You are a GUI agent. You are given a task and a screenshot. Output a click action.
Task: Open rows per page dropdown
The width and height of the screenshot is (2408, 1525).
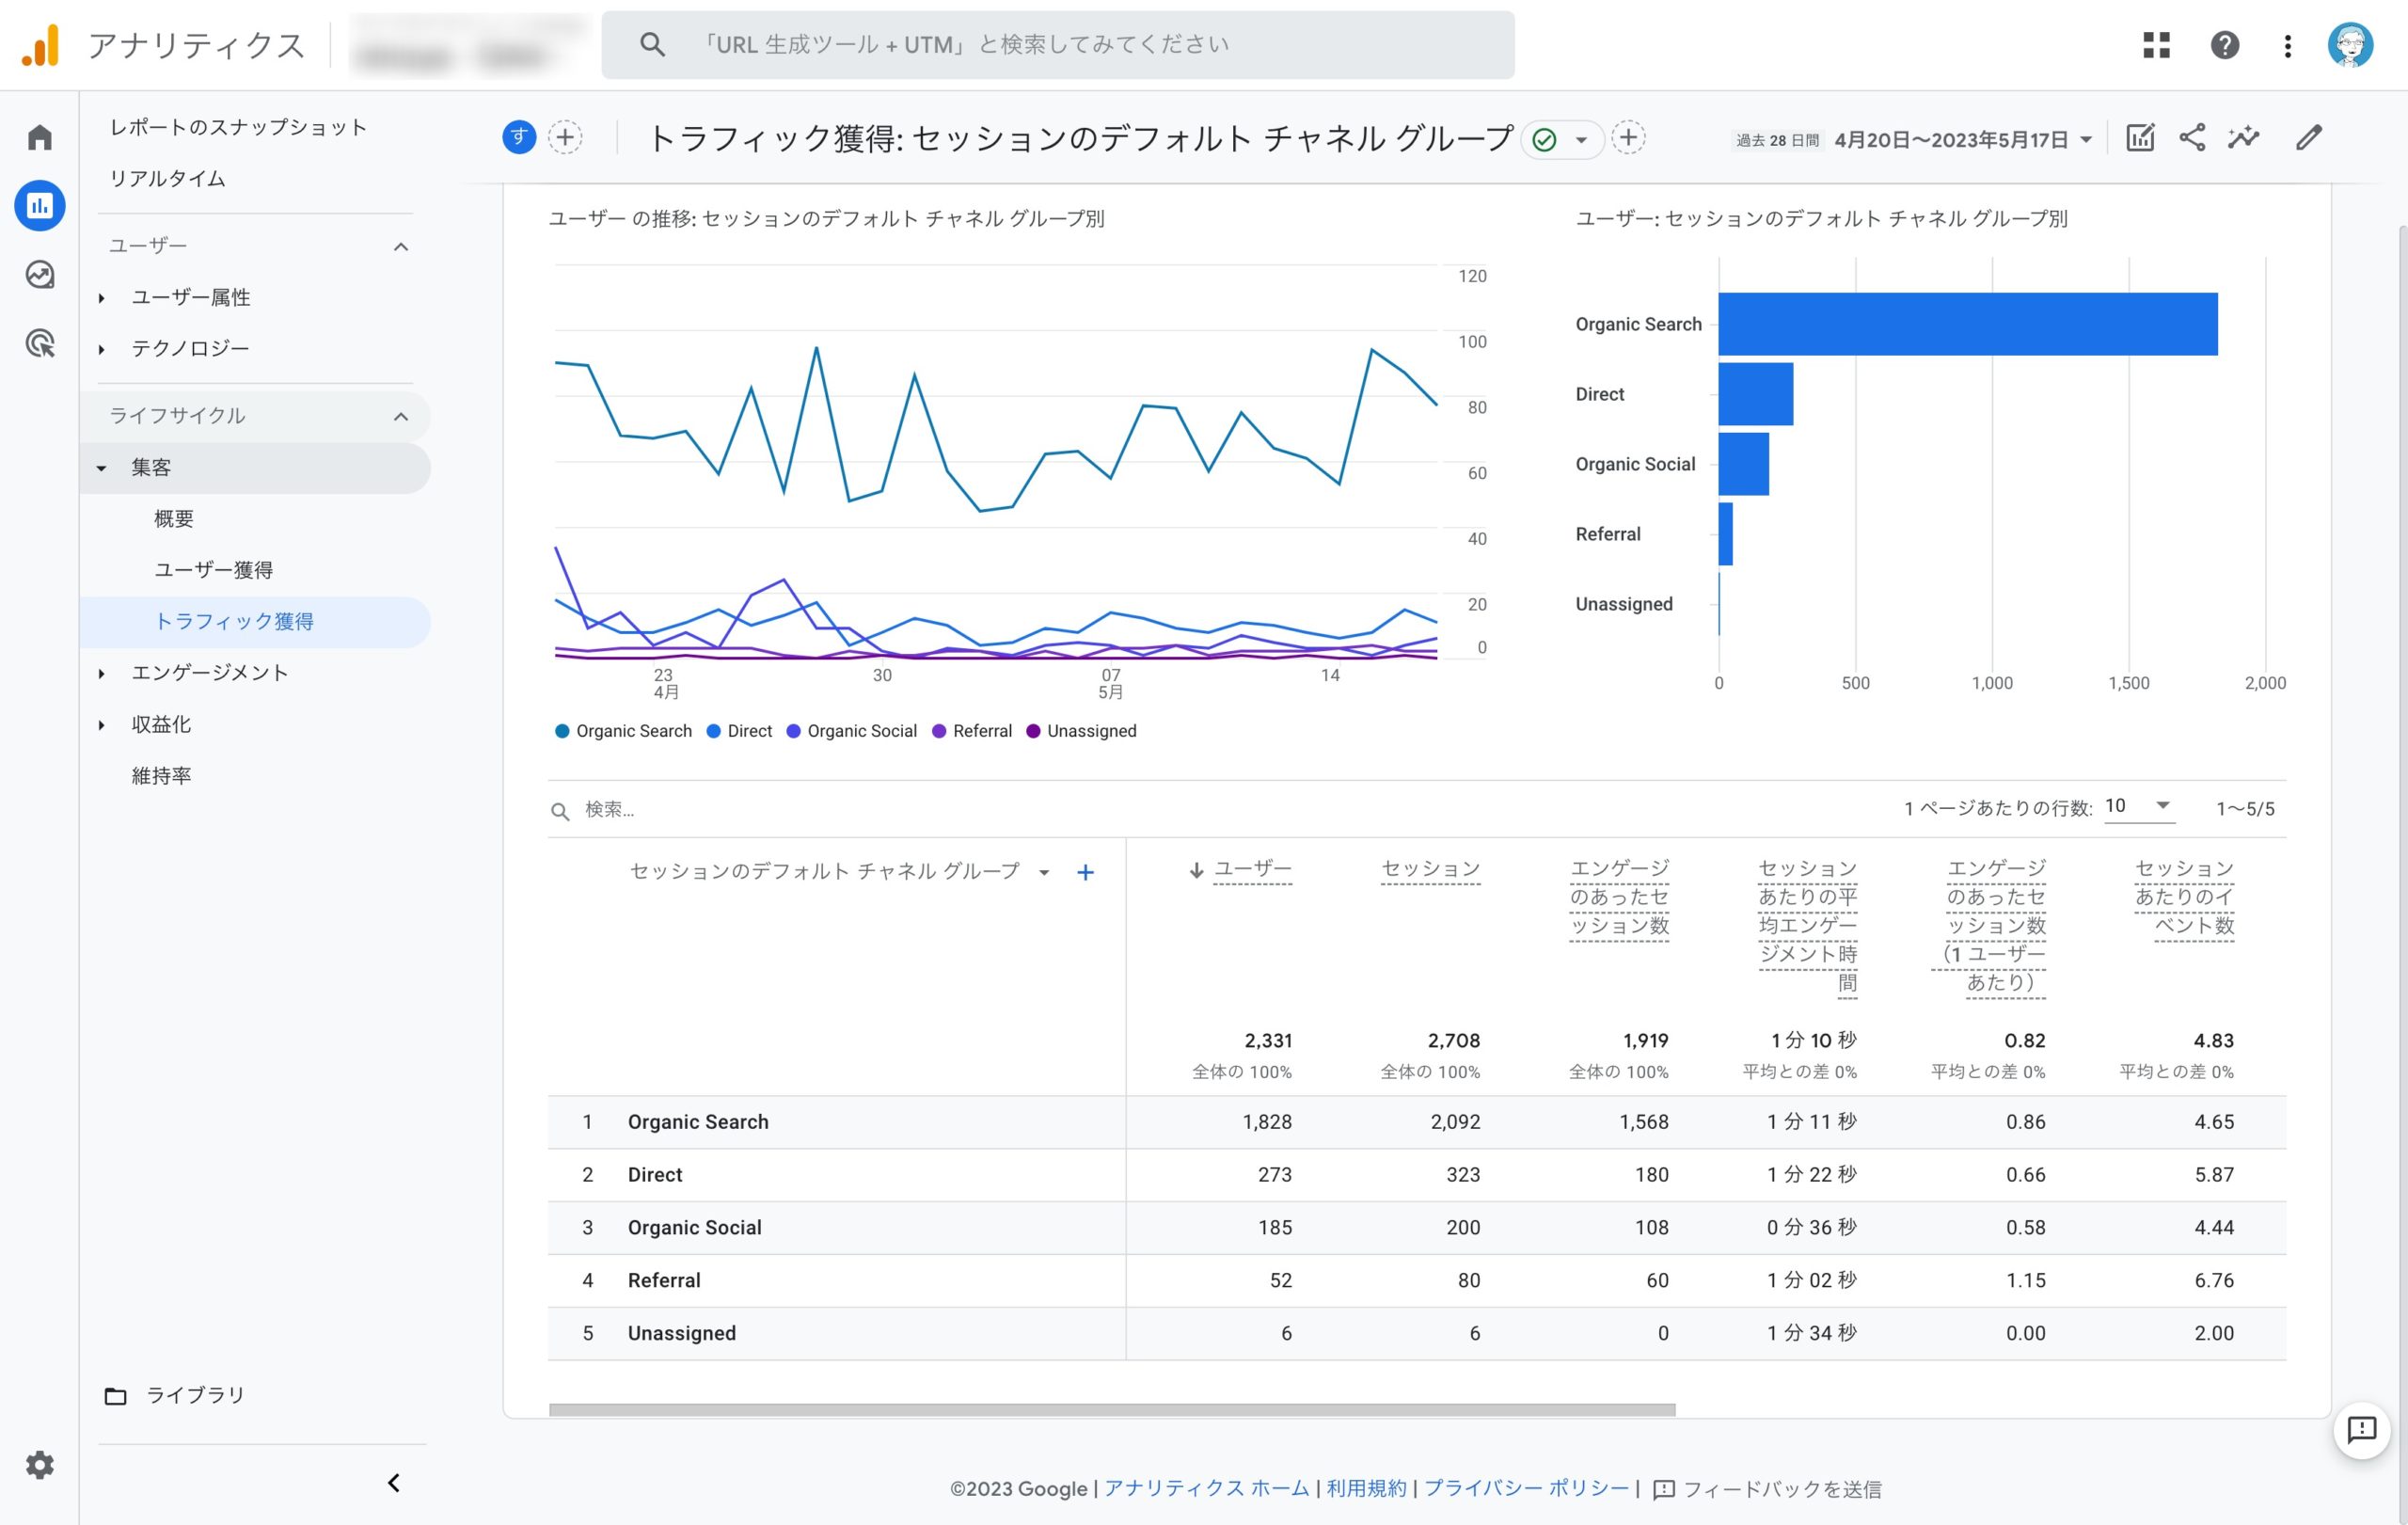pyautogui.click(x=2138, y=806)
